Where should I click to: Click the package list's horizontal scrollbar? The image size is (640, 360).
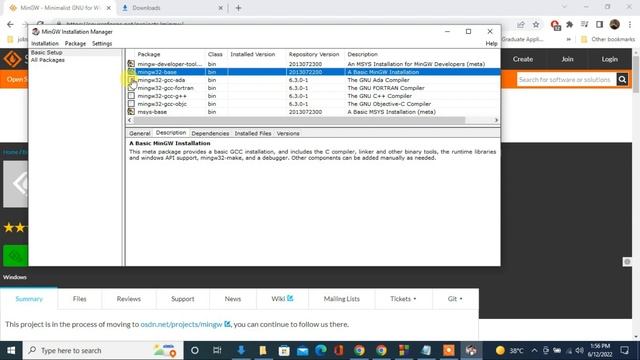299,120
